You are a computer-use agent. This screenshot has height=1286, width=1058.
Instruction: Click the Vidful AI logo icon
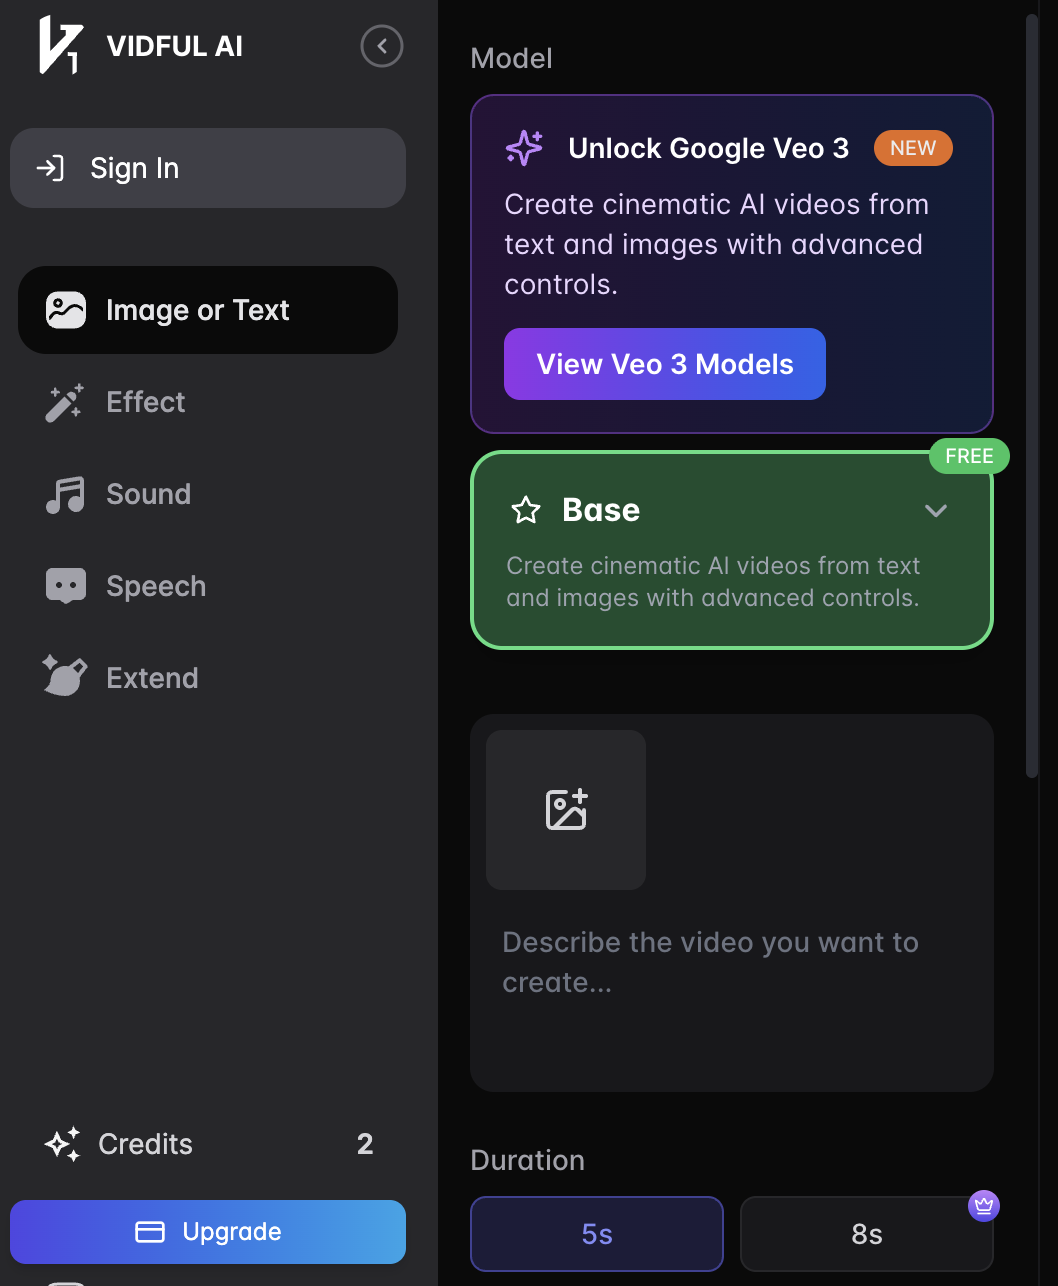[59, 46]
